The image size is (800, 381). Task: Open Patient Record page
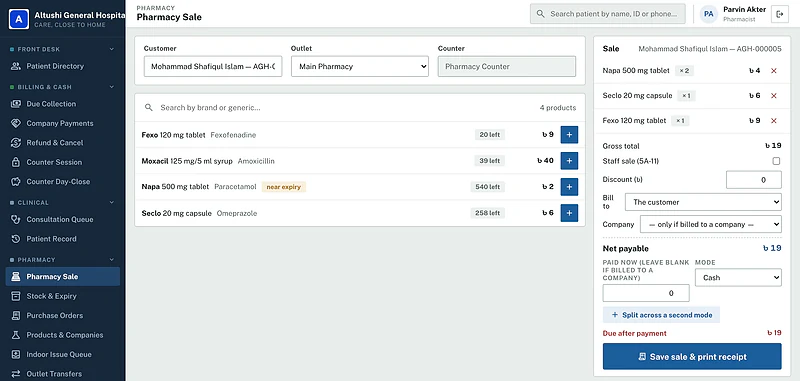point(63,239)
